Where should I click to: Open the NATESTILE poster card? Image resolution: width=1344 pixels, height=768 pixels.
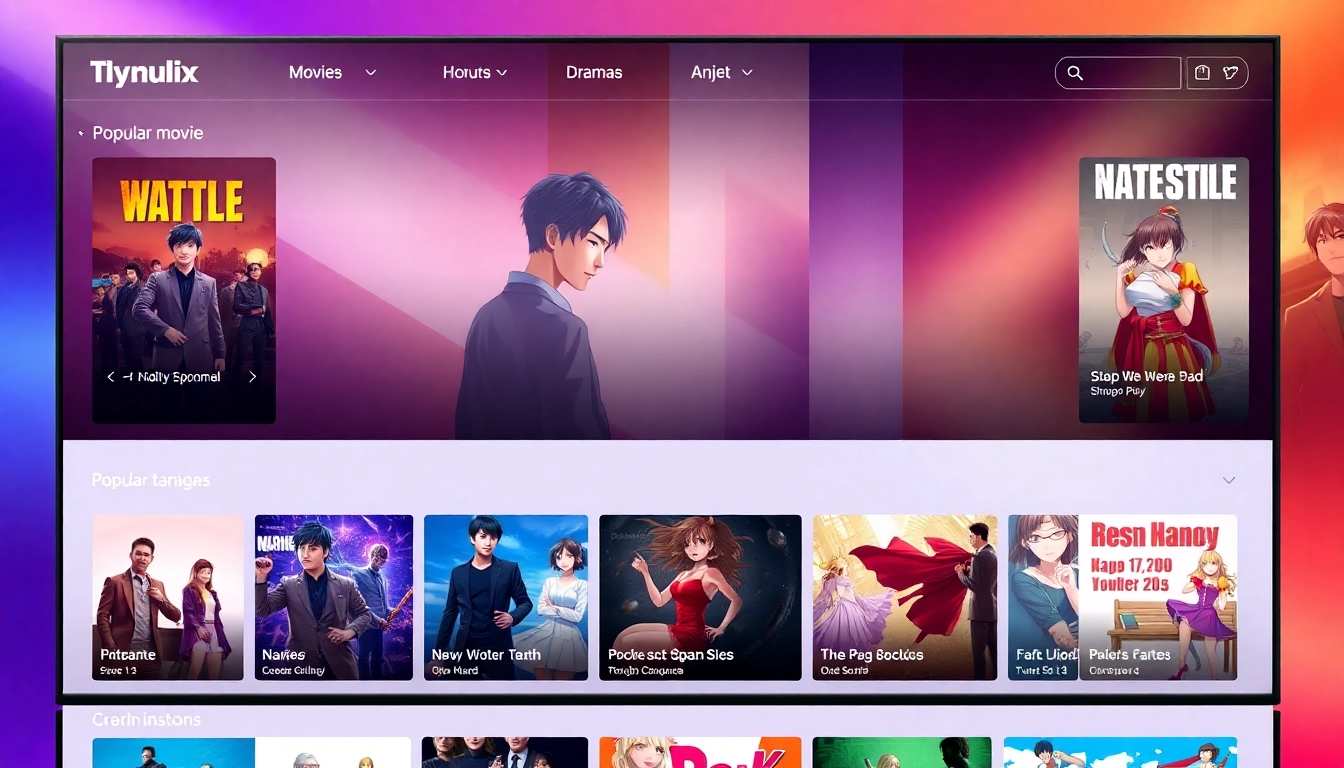(x=1163, y=290)
